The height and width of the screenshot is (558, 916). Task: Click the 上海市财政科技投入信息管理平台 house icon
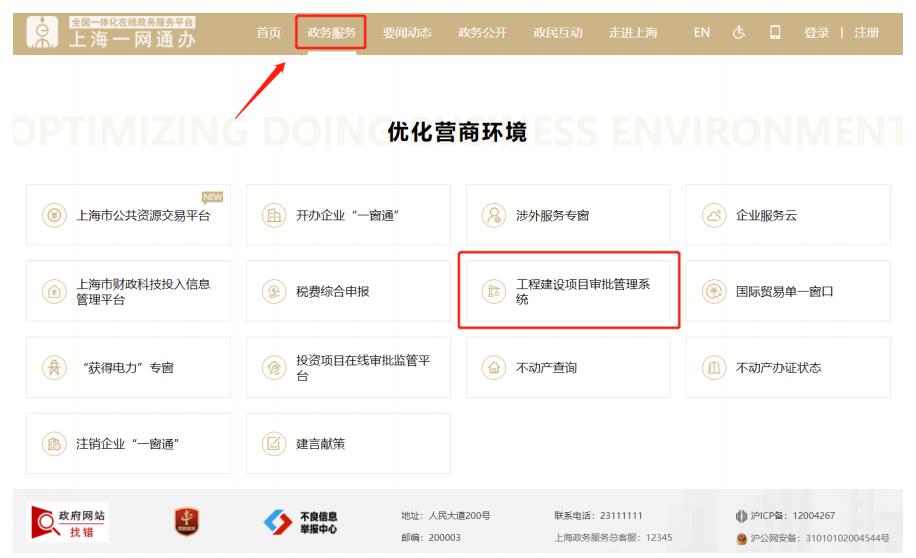[x=54, y=291]
